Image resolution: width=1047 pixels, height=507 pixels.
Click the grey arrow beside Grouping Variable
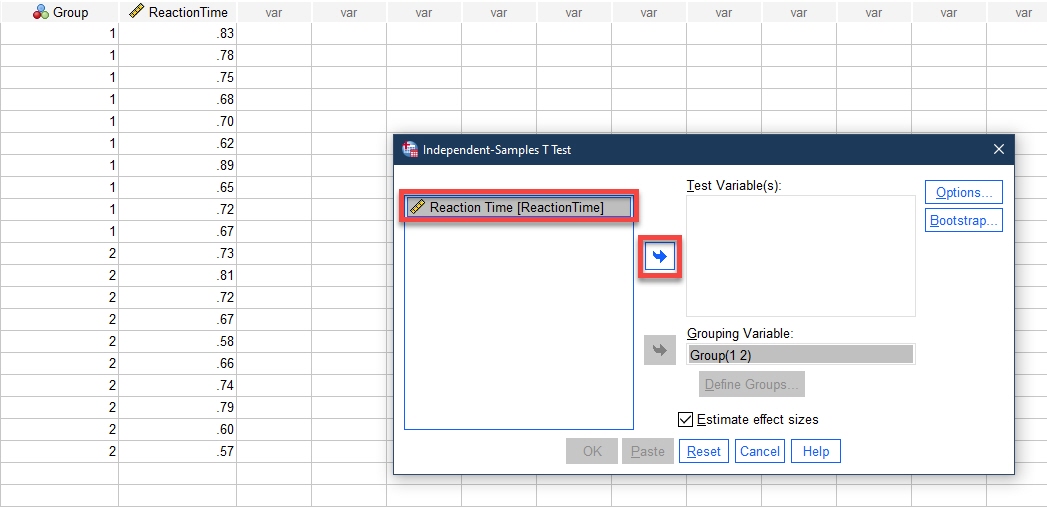click(660, 350)
